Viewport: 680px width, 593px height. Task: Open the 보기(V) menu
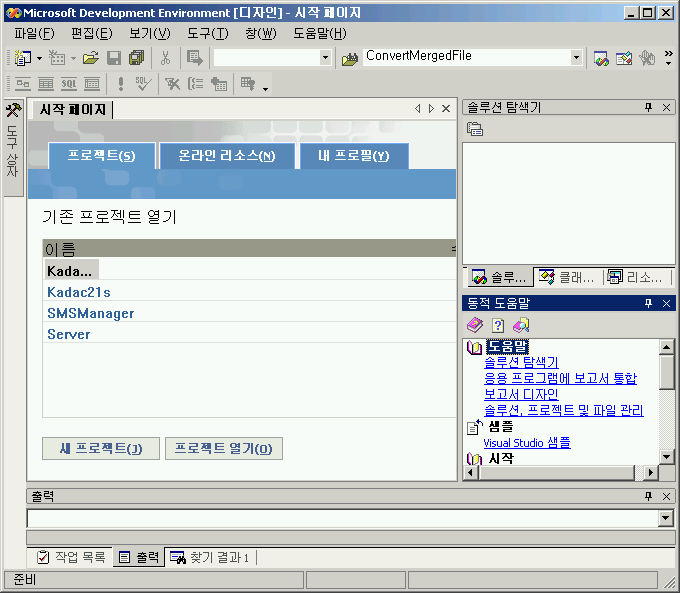point(150,33)
